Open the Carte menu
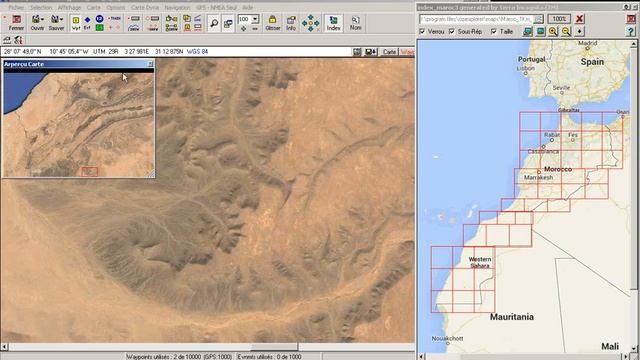 pyautogui.click(x=93, y=7)
